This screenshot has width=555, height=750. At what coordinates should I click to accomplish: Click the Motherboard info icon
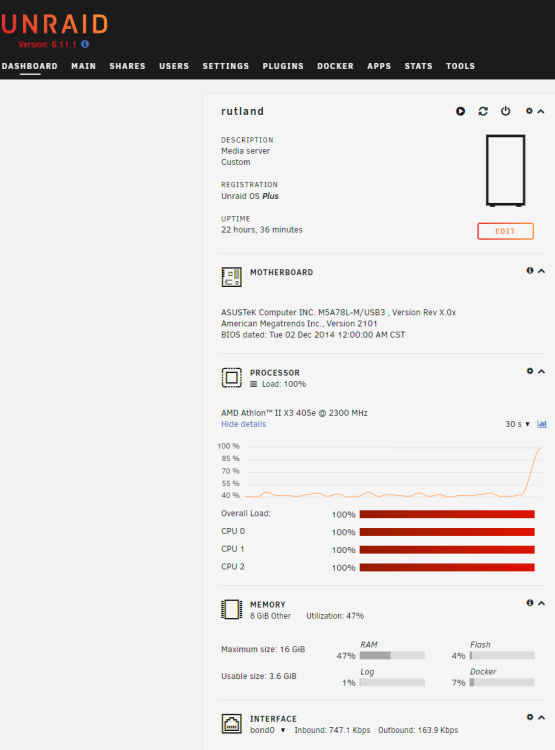coord(530,271)
